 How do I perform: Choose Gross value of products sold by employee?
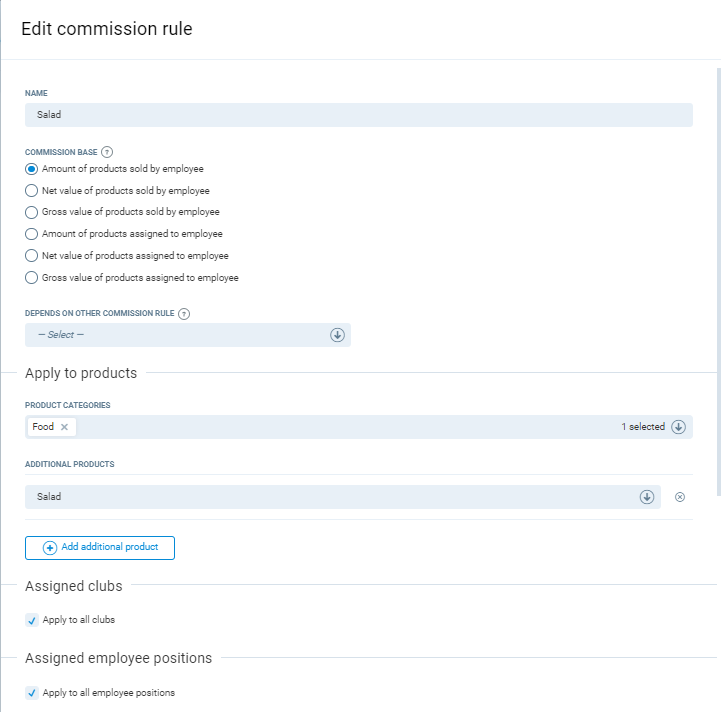point(32,212)
